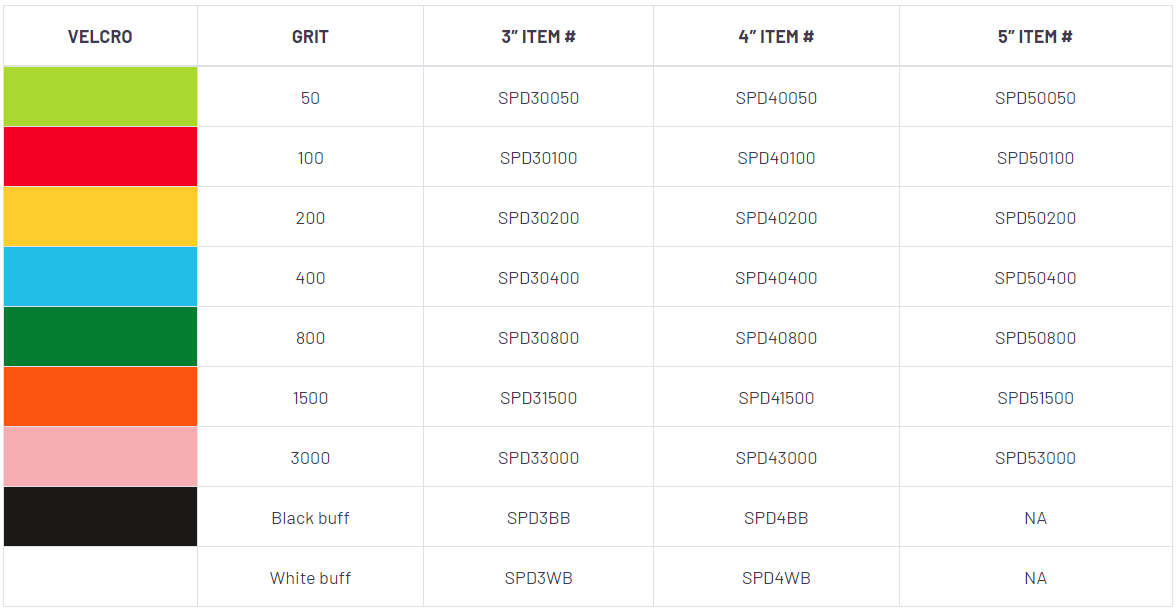Select the red 100 grit swatch
Image resolution: width=1176 pixels, height=611 pixels.
[100, 157]
